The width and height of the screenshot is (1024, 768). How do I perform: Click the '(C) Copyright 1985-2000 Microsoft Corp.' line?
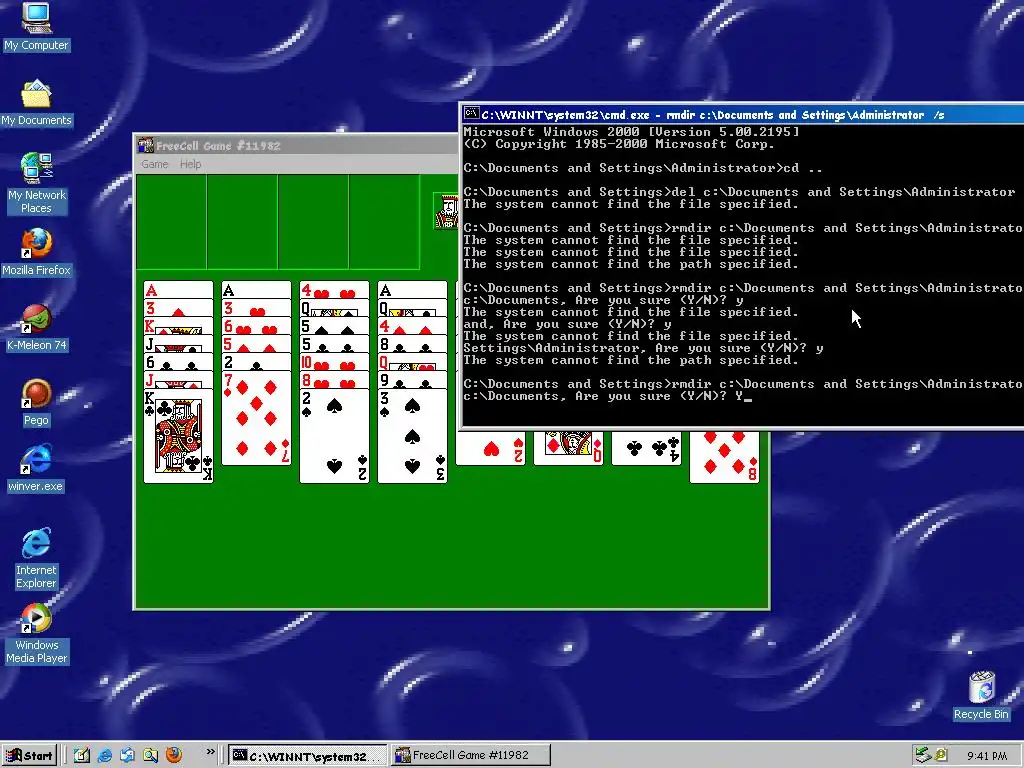pyautogui.click(x=618, y=144)
